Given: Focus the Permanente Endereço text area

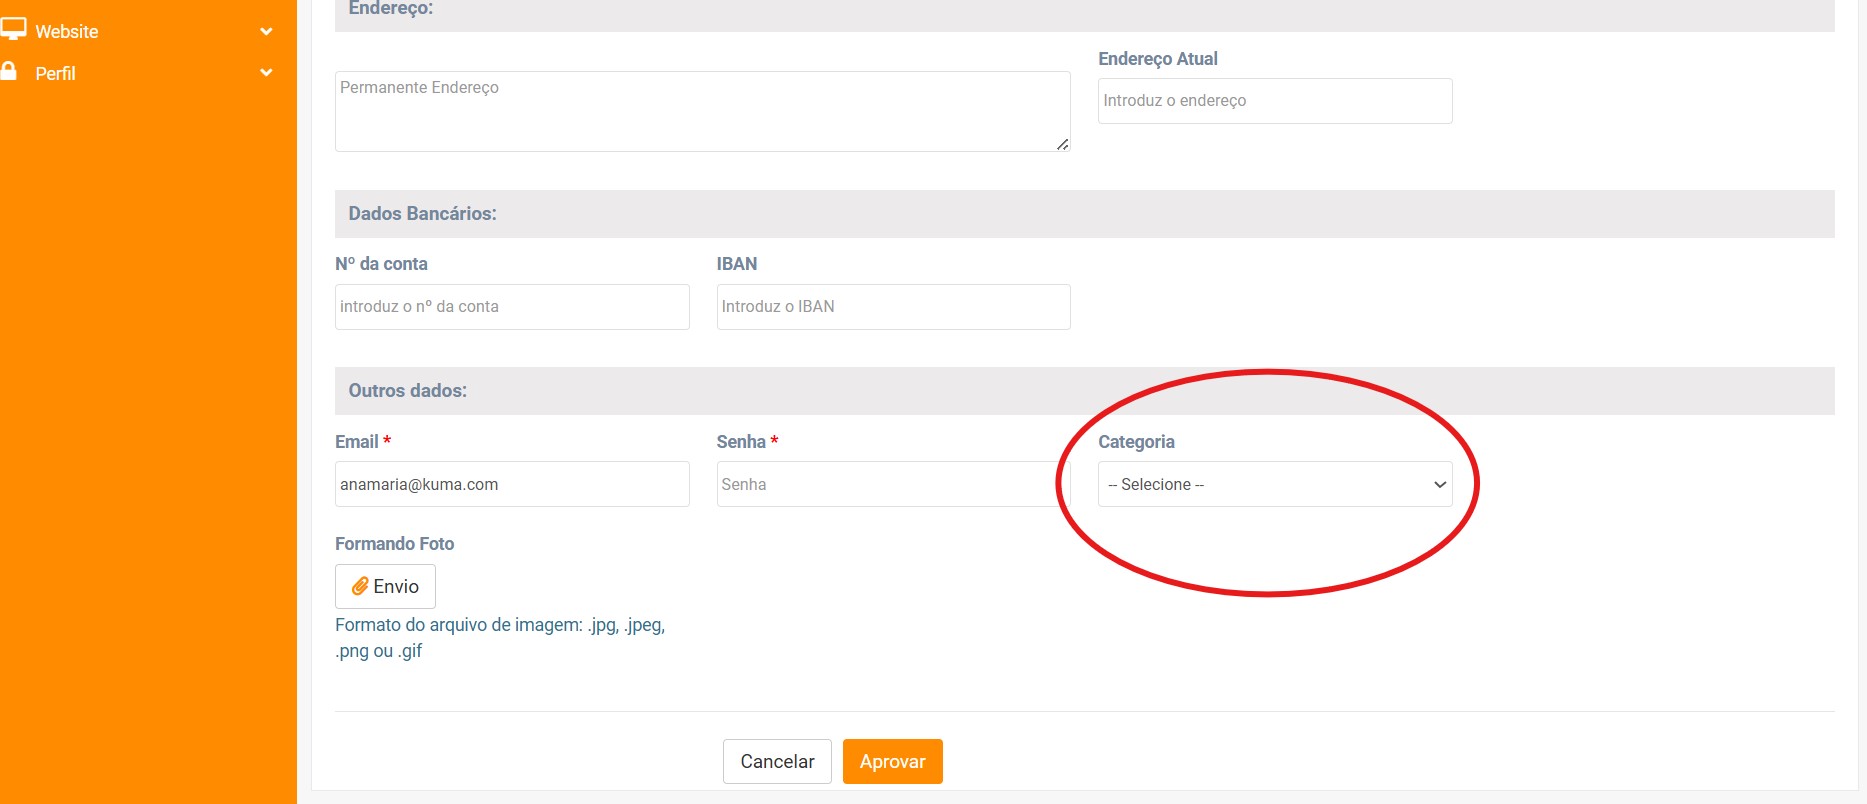Looking at the screenshot, I should coord(700,111).
